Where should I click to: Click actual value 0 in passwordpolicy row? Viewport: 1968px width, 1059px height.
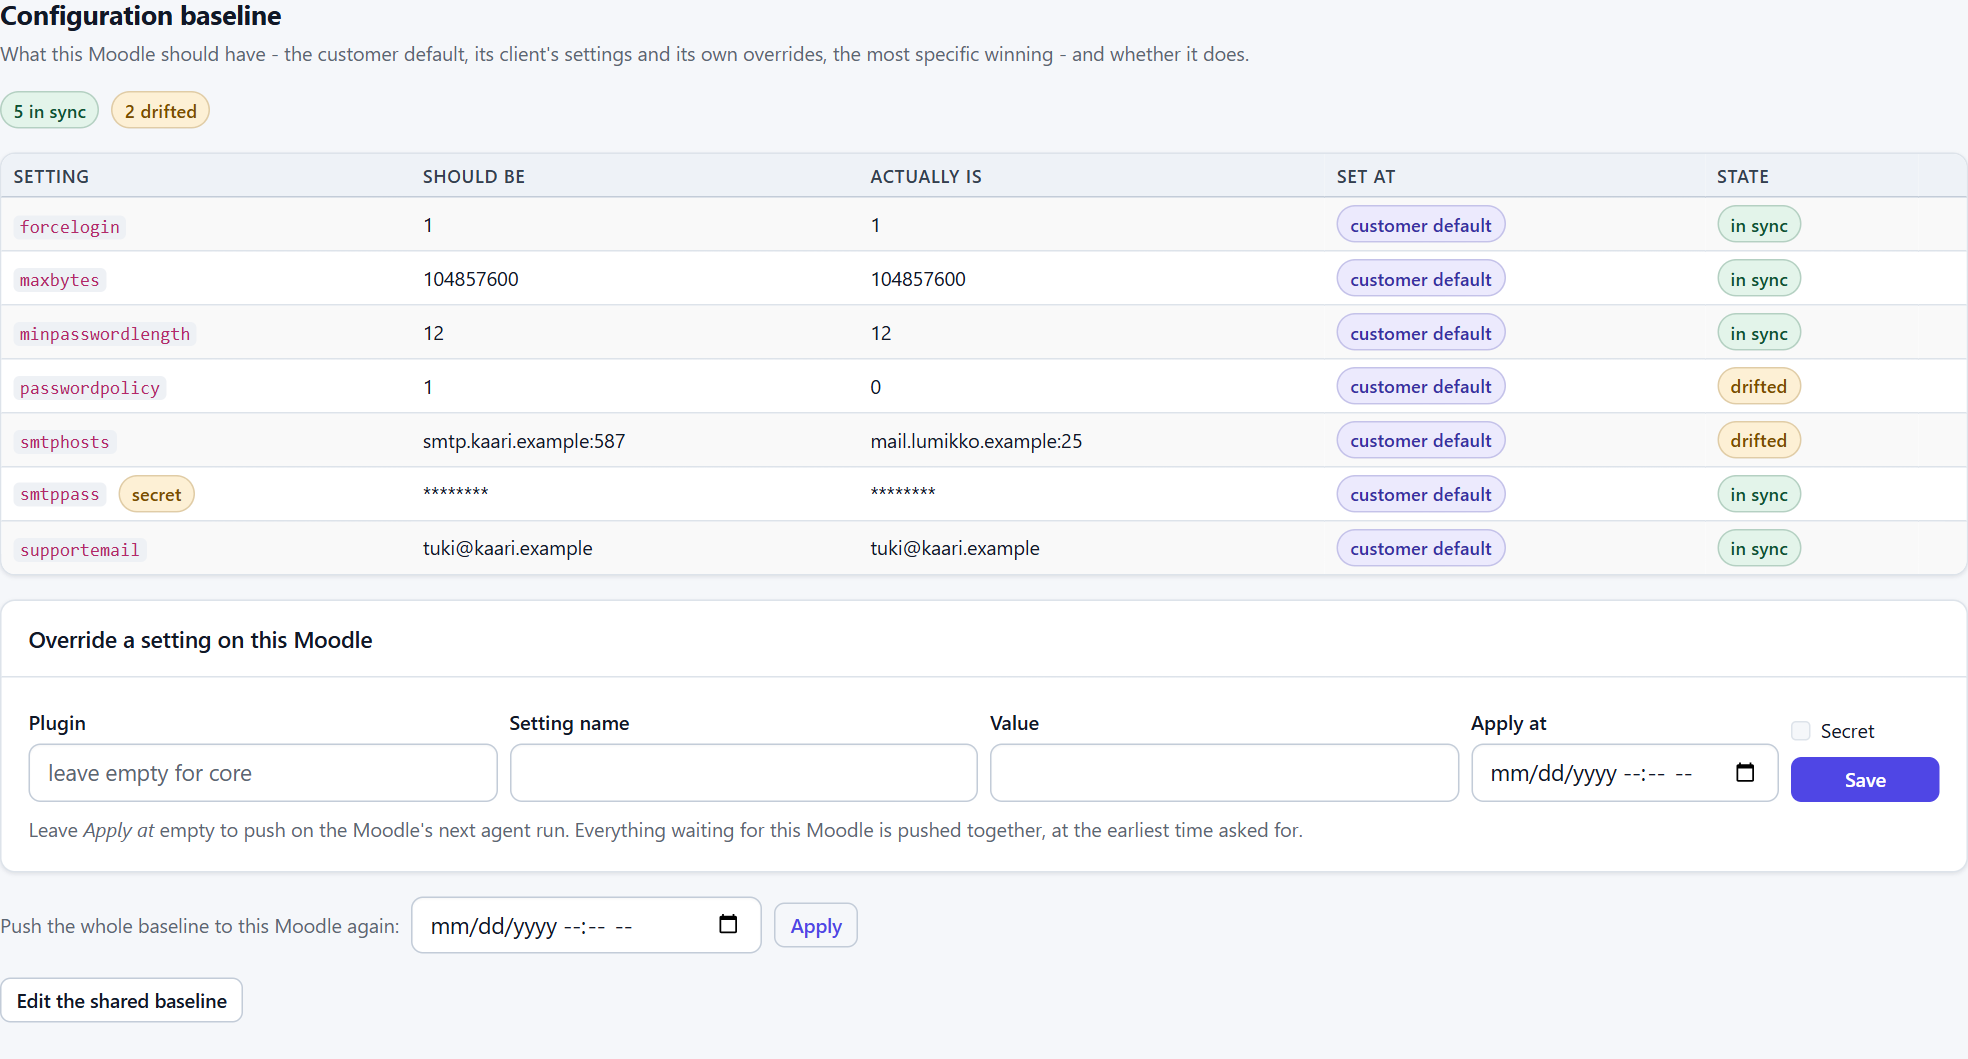pyautogui.click(x=876, y=387)
